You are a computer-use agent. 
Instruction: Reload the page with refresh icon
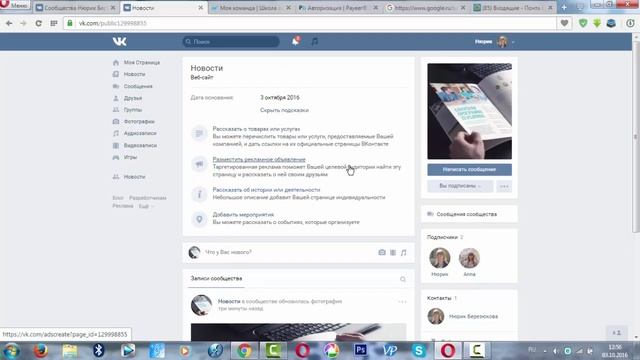coord(38,23)
